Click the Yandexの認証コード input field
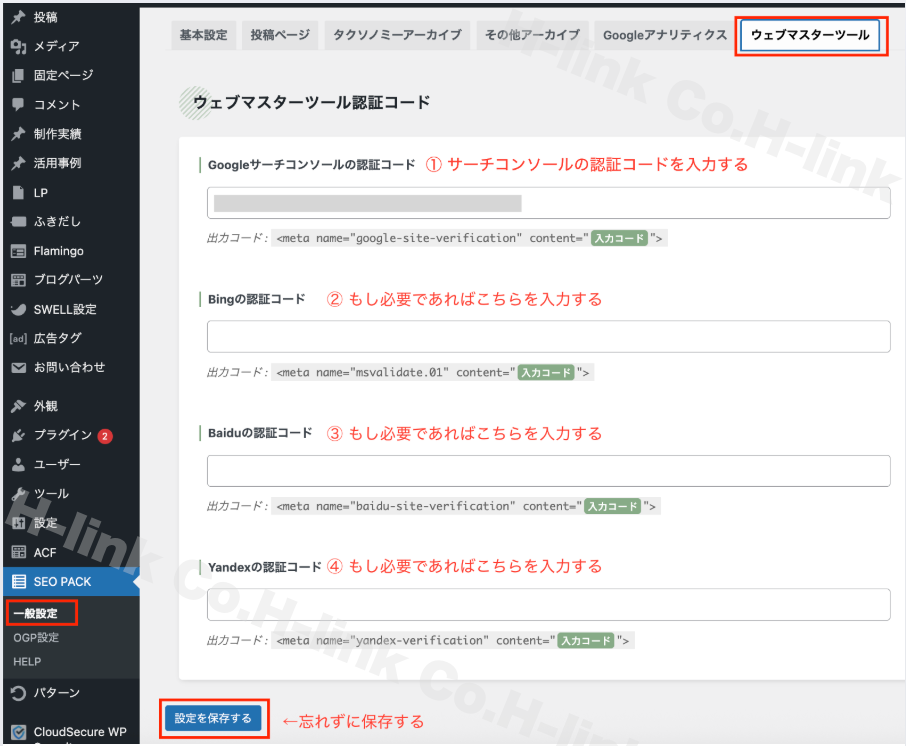This screenshot has height=746, width=906. (x=548, y=604)
